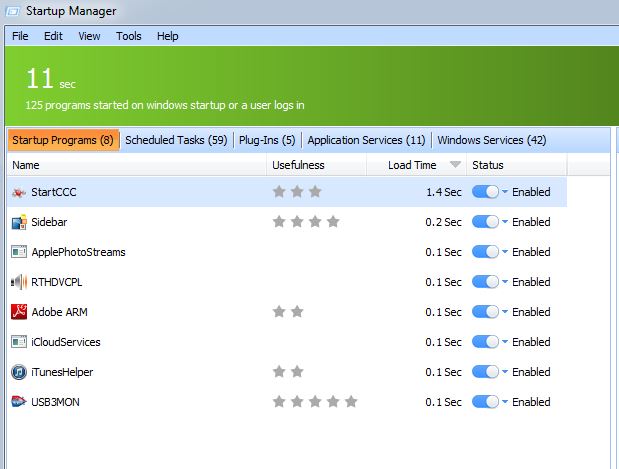
Task: Open Windows Services (42) tab
Action: pos(492,140)
